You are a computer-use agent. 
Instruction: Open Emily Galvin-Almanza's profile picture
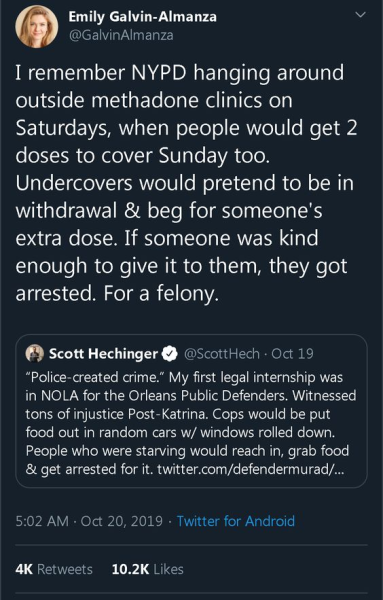pyautogui.click(x=37, y=26)
